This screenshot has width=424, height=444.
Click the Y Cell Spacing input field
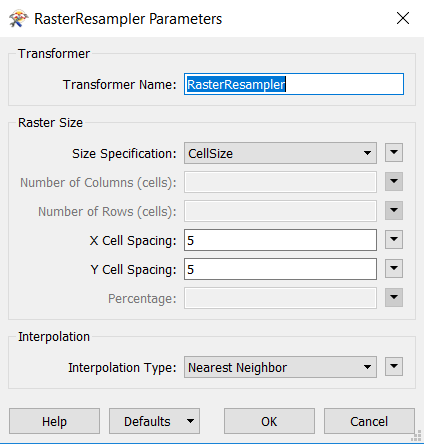coord(280,269)
